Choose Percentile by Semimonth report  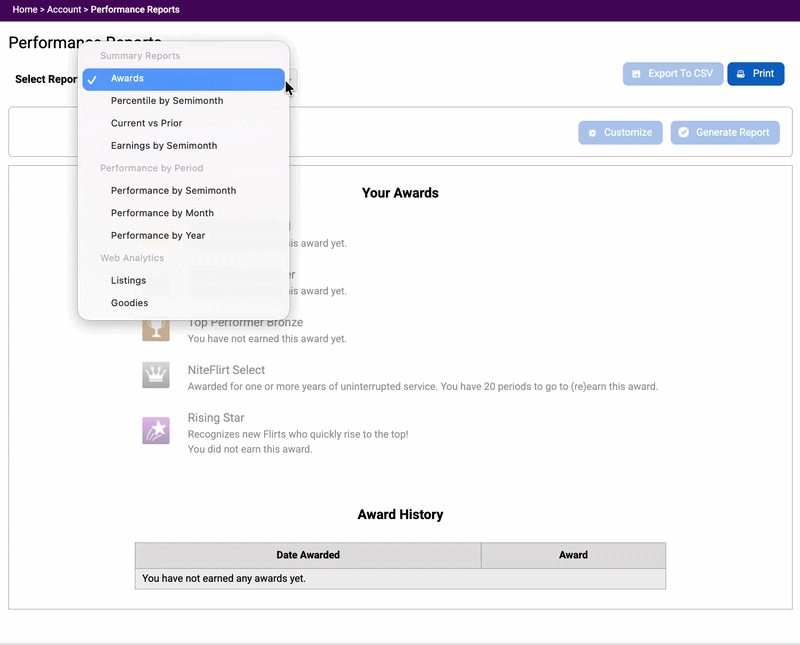(183, 101)
